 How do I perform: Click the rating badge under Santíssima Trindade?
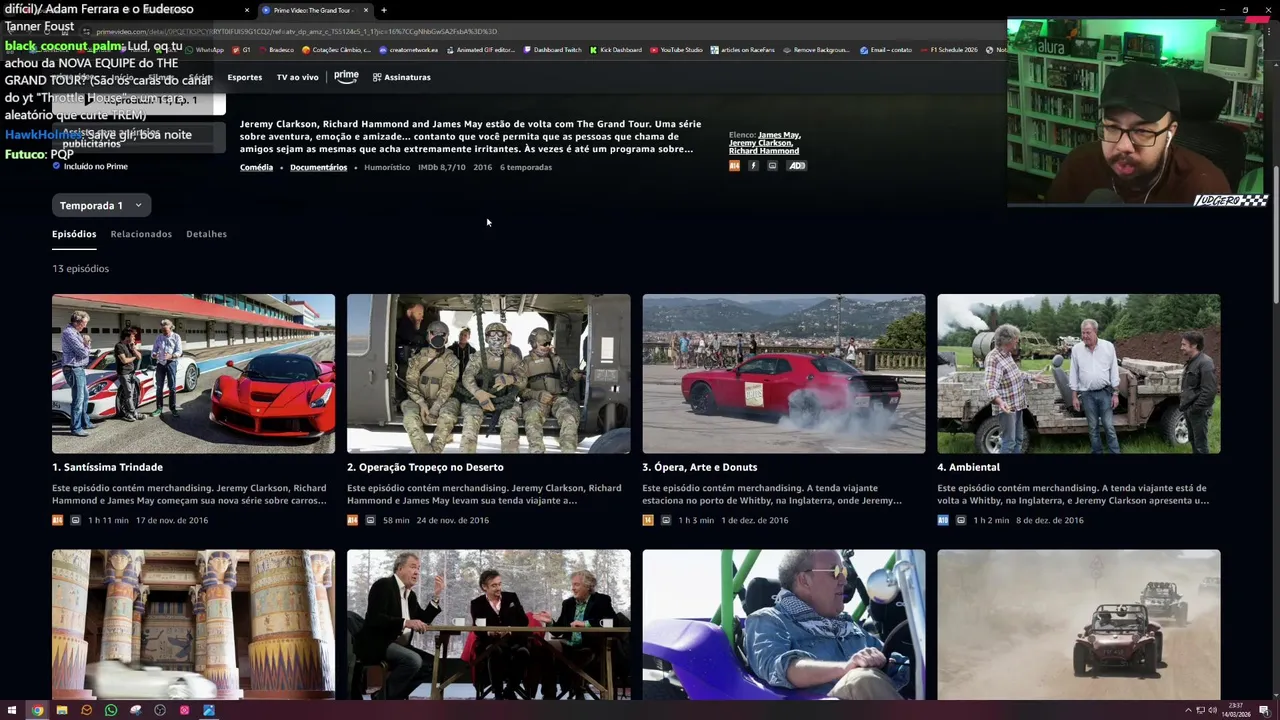pos(57,520)
